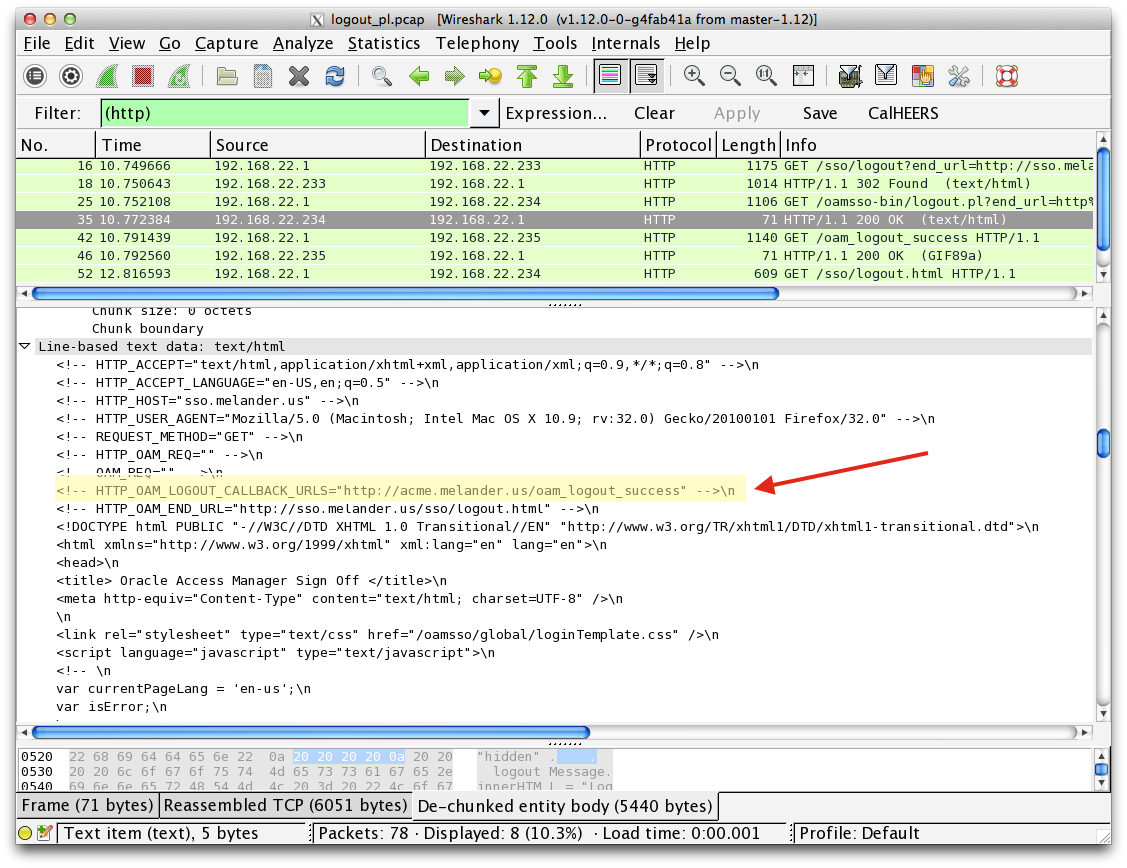Go forward in packet history
1127x868 pixels.
[x=454, y=76]
